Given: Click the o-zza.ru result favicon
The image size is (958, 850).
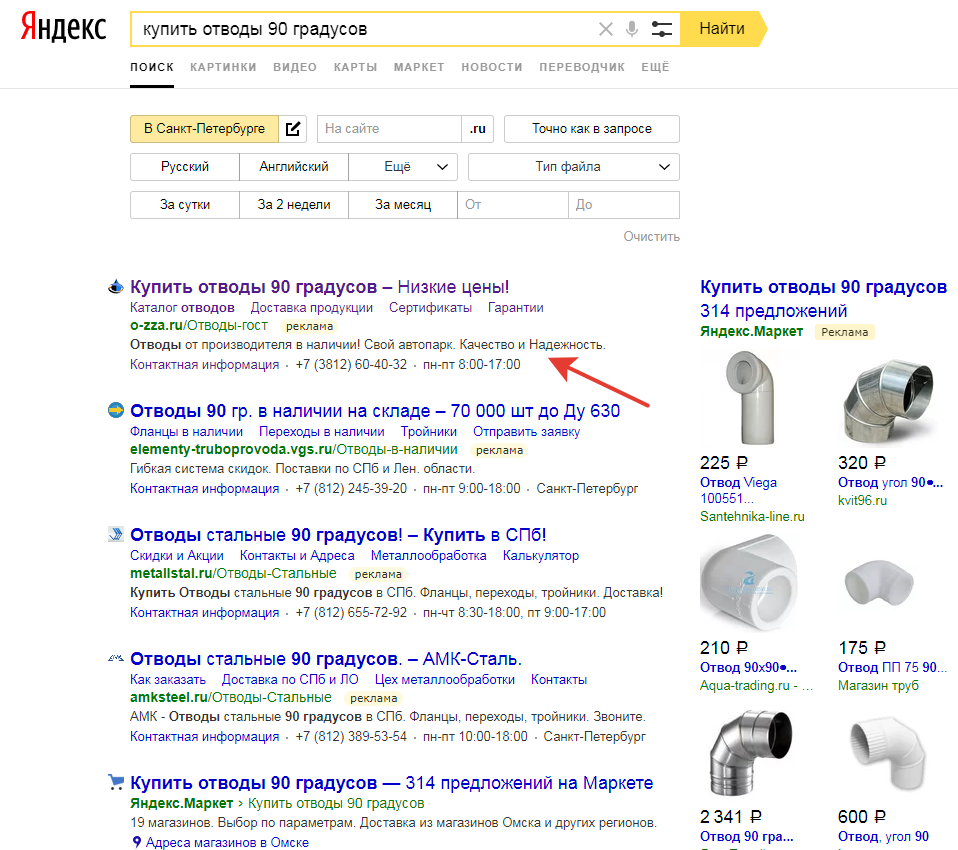Looking at the screenshot, I should pos(115,287).
